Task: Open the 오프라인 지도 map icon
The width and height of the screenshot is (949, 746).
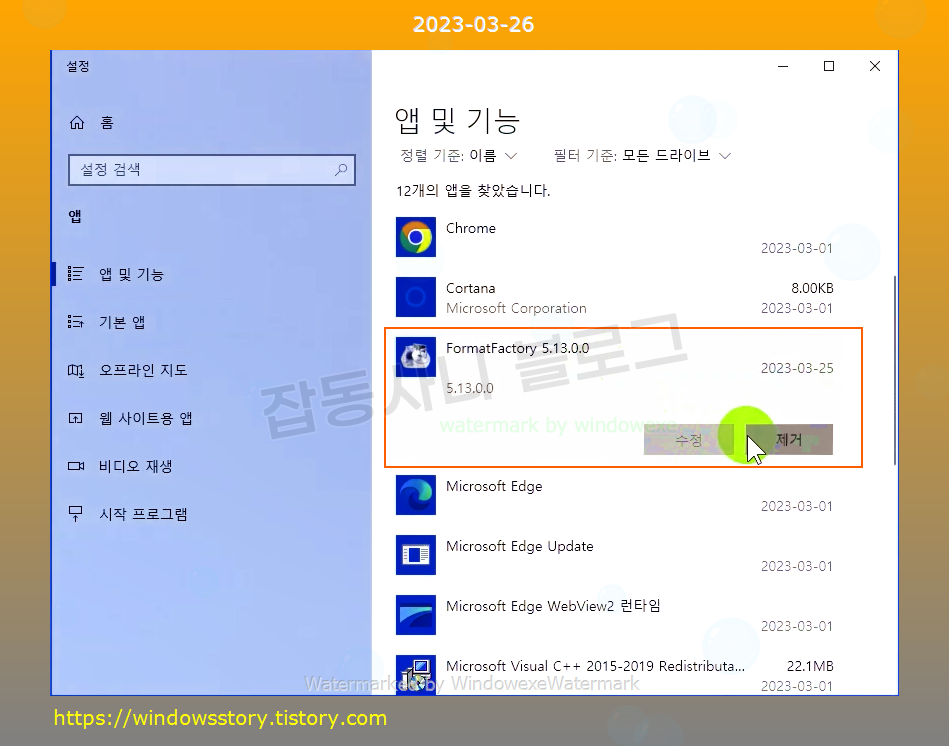Action: pyautogui.click(x=76, y=370)
